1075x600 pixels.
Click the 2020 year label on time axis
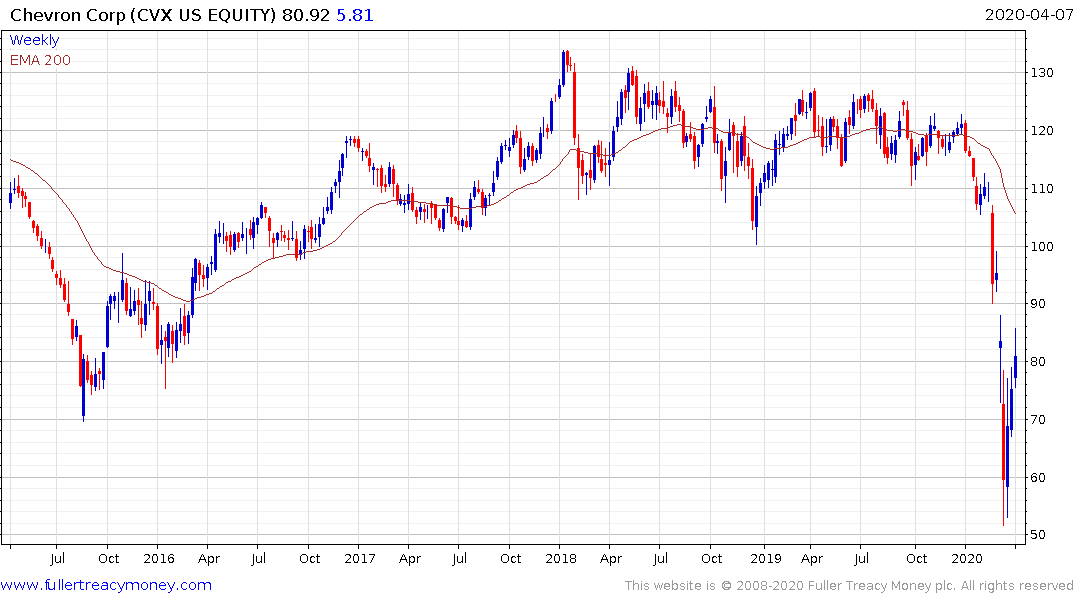coord(967,558)
